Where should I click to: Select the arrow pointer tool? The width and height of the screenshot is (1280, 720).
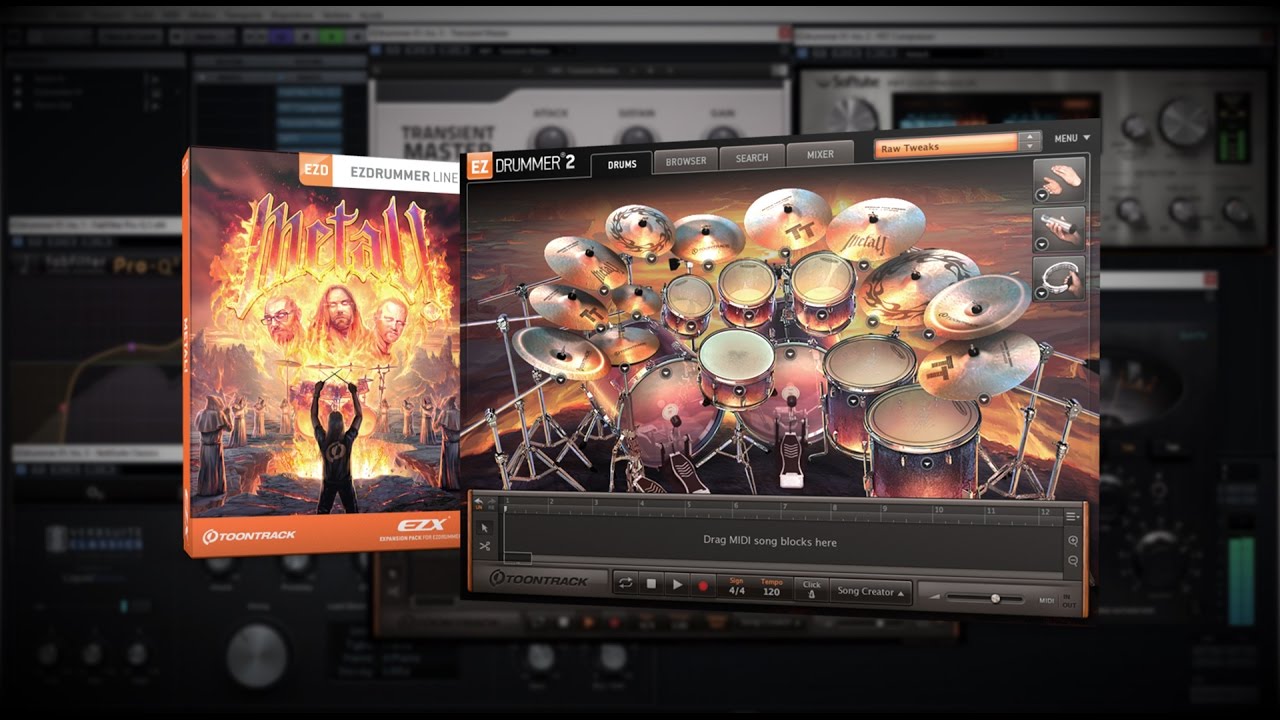click(484, 527)
